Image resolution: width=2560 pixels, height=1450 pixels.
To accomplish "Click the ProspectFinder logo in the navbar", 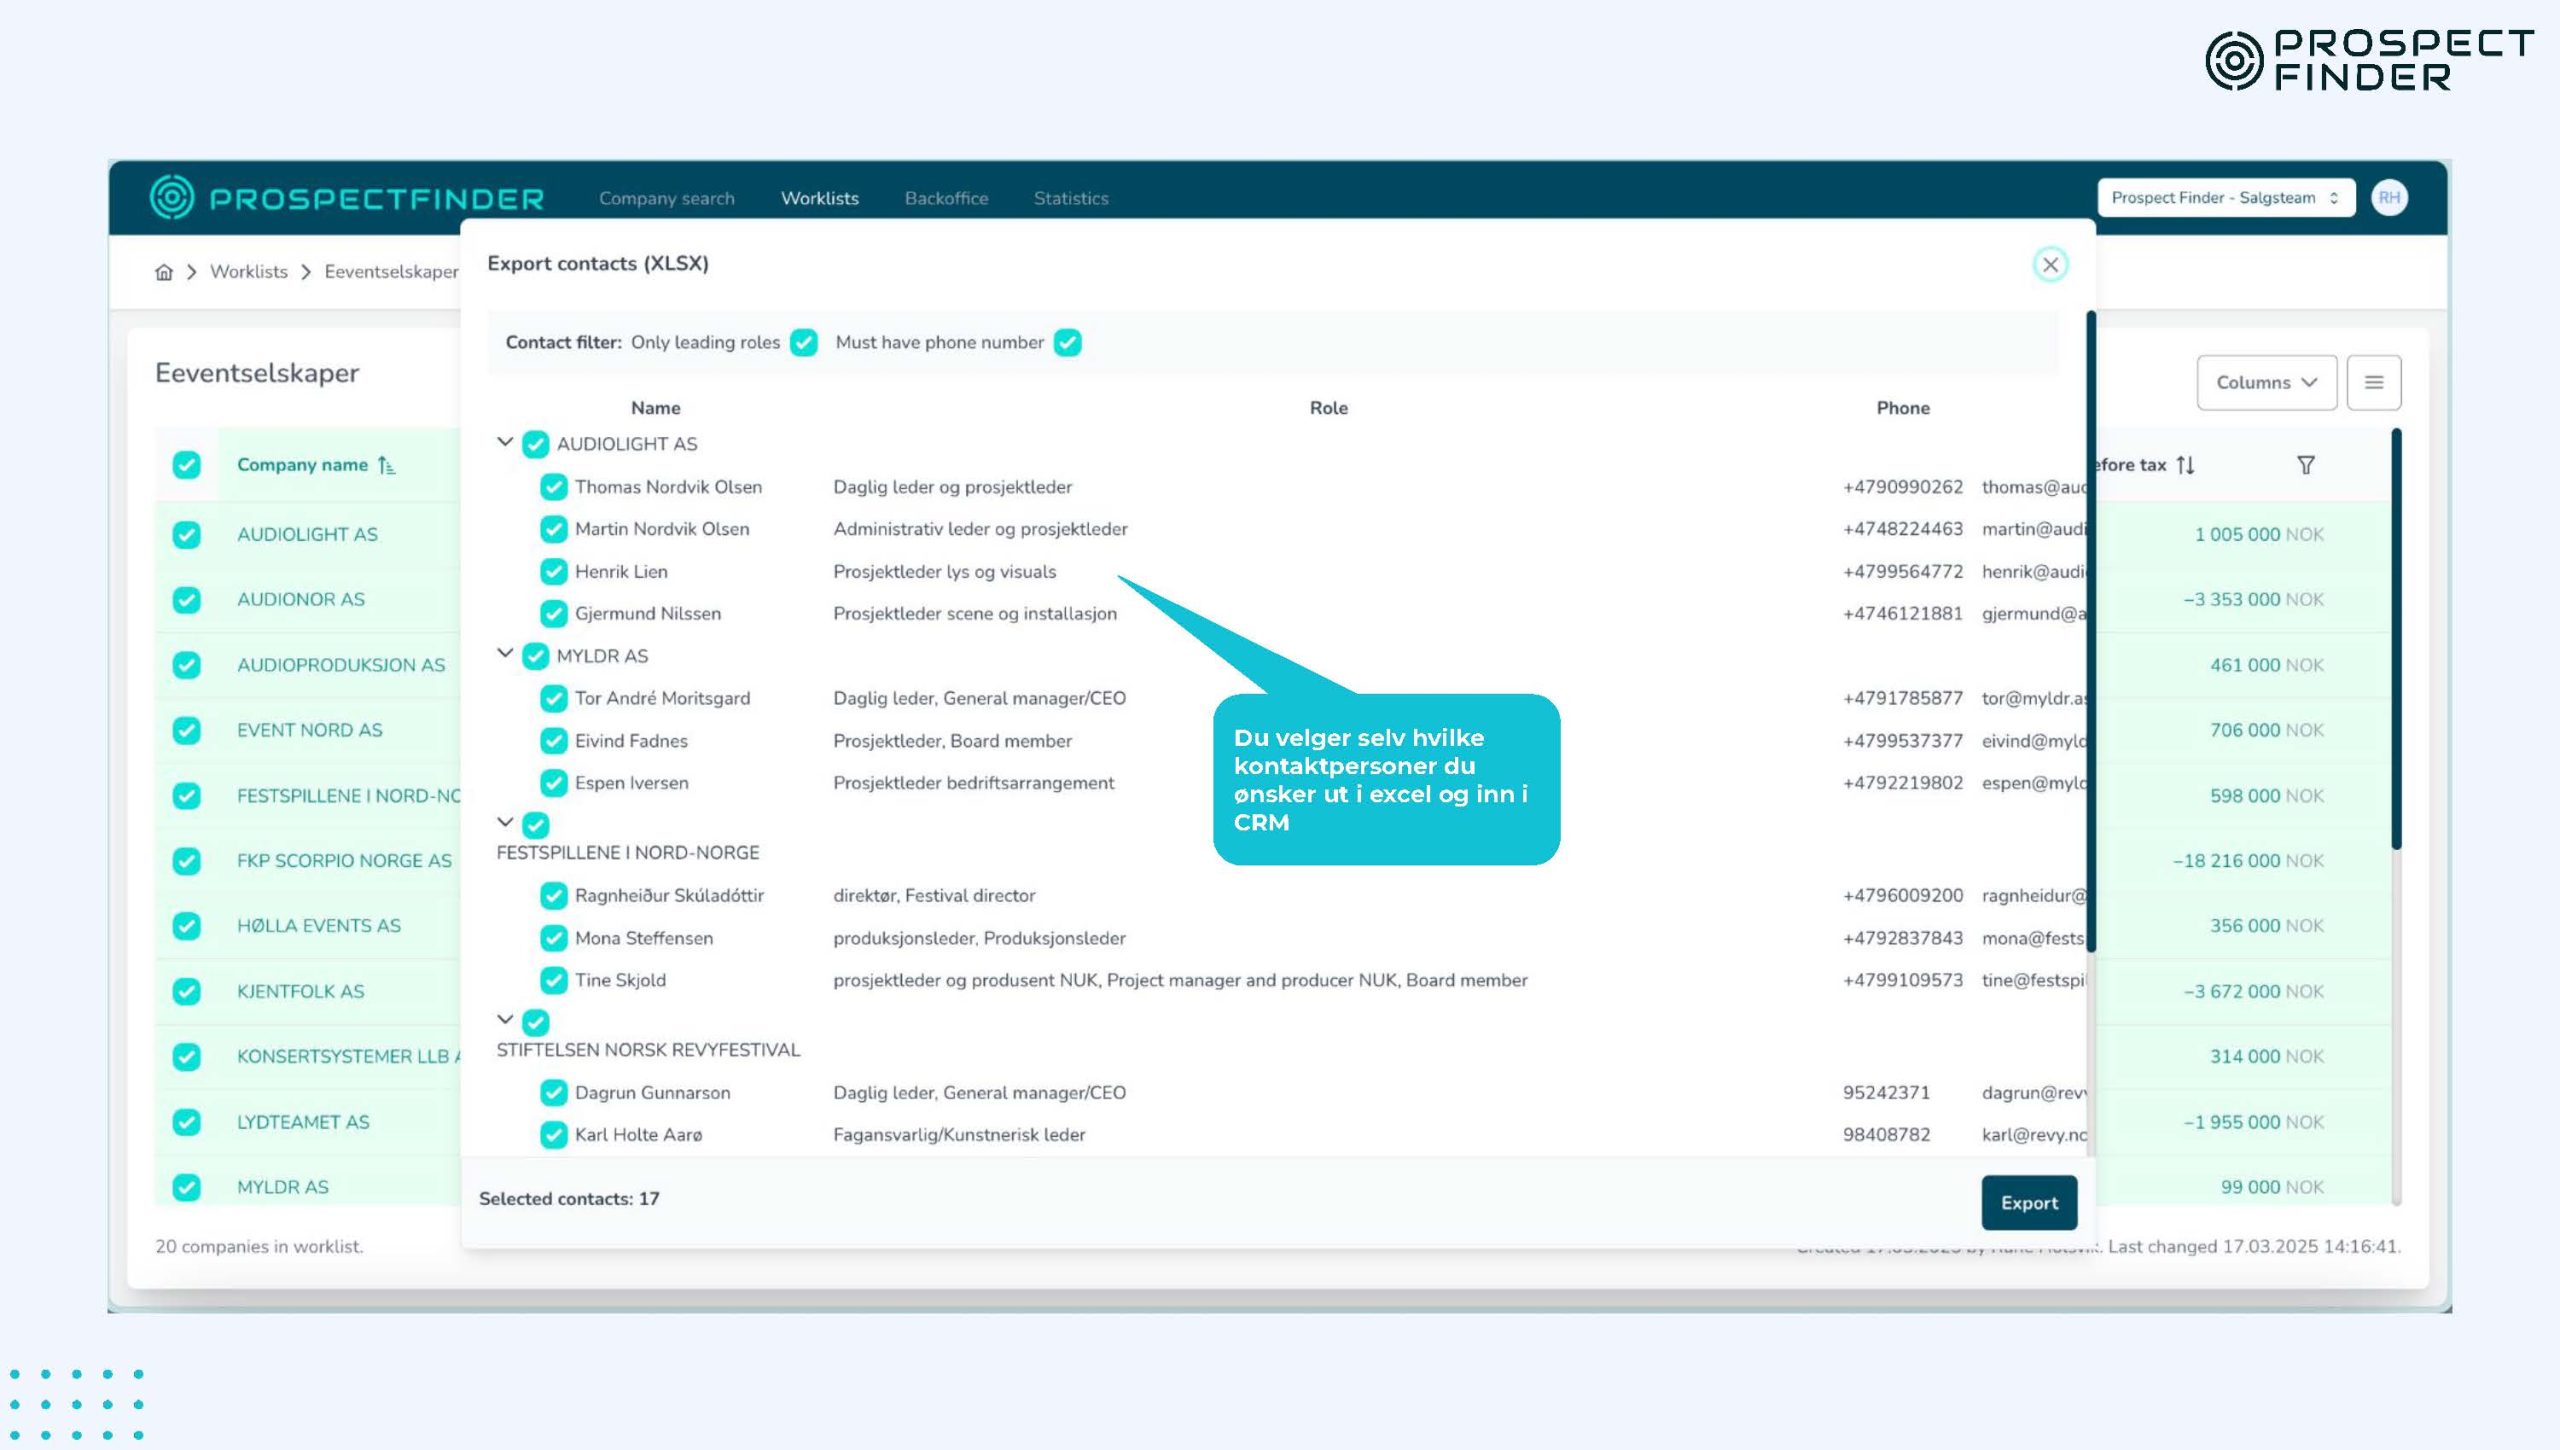I will click(x=347, y=198).
